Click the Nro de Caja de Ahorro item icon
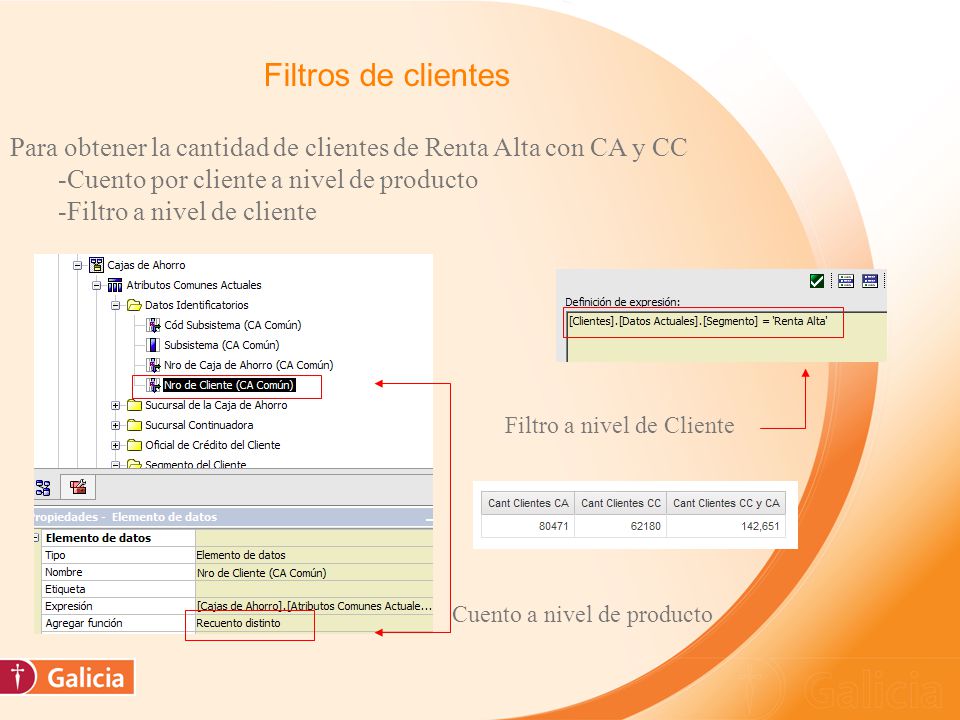The image size is (960, 720). pyautogui.click(x=153, y=366)
